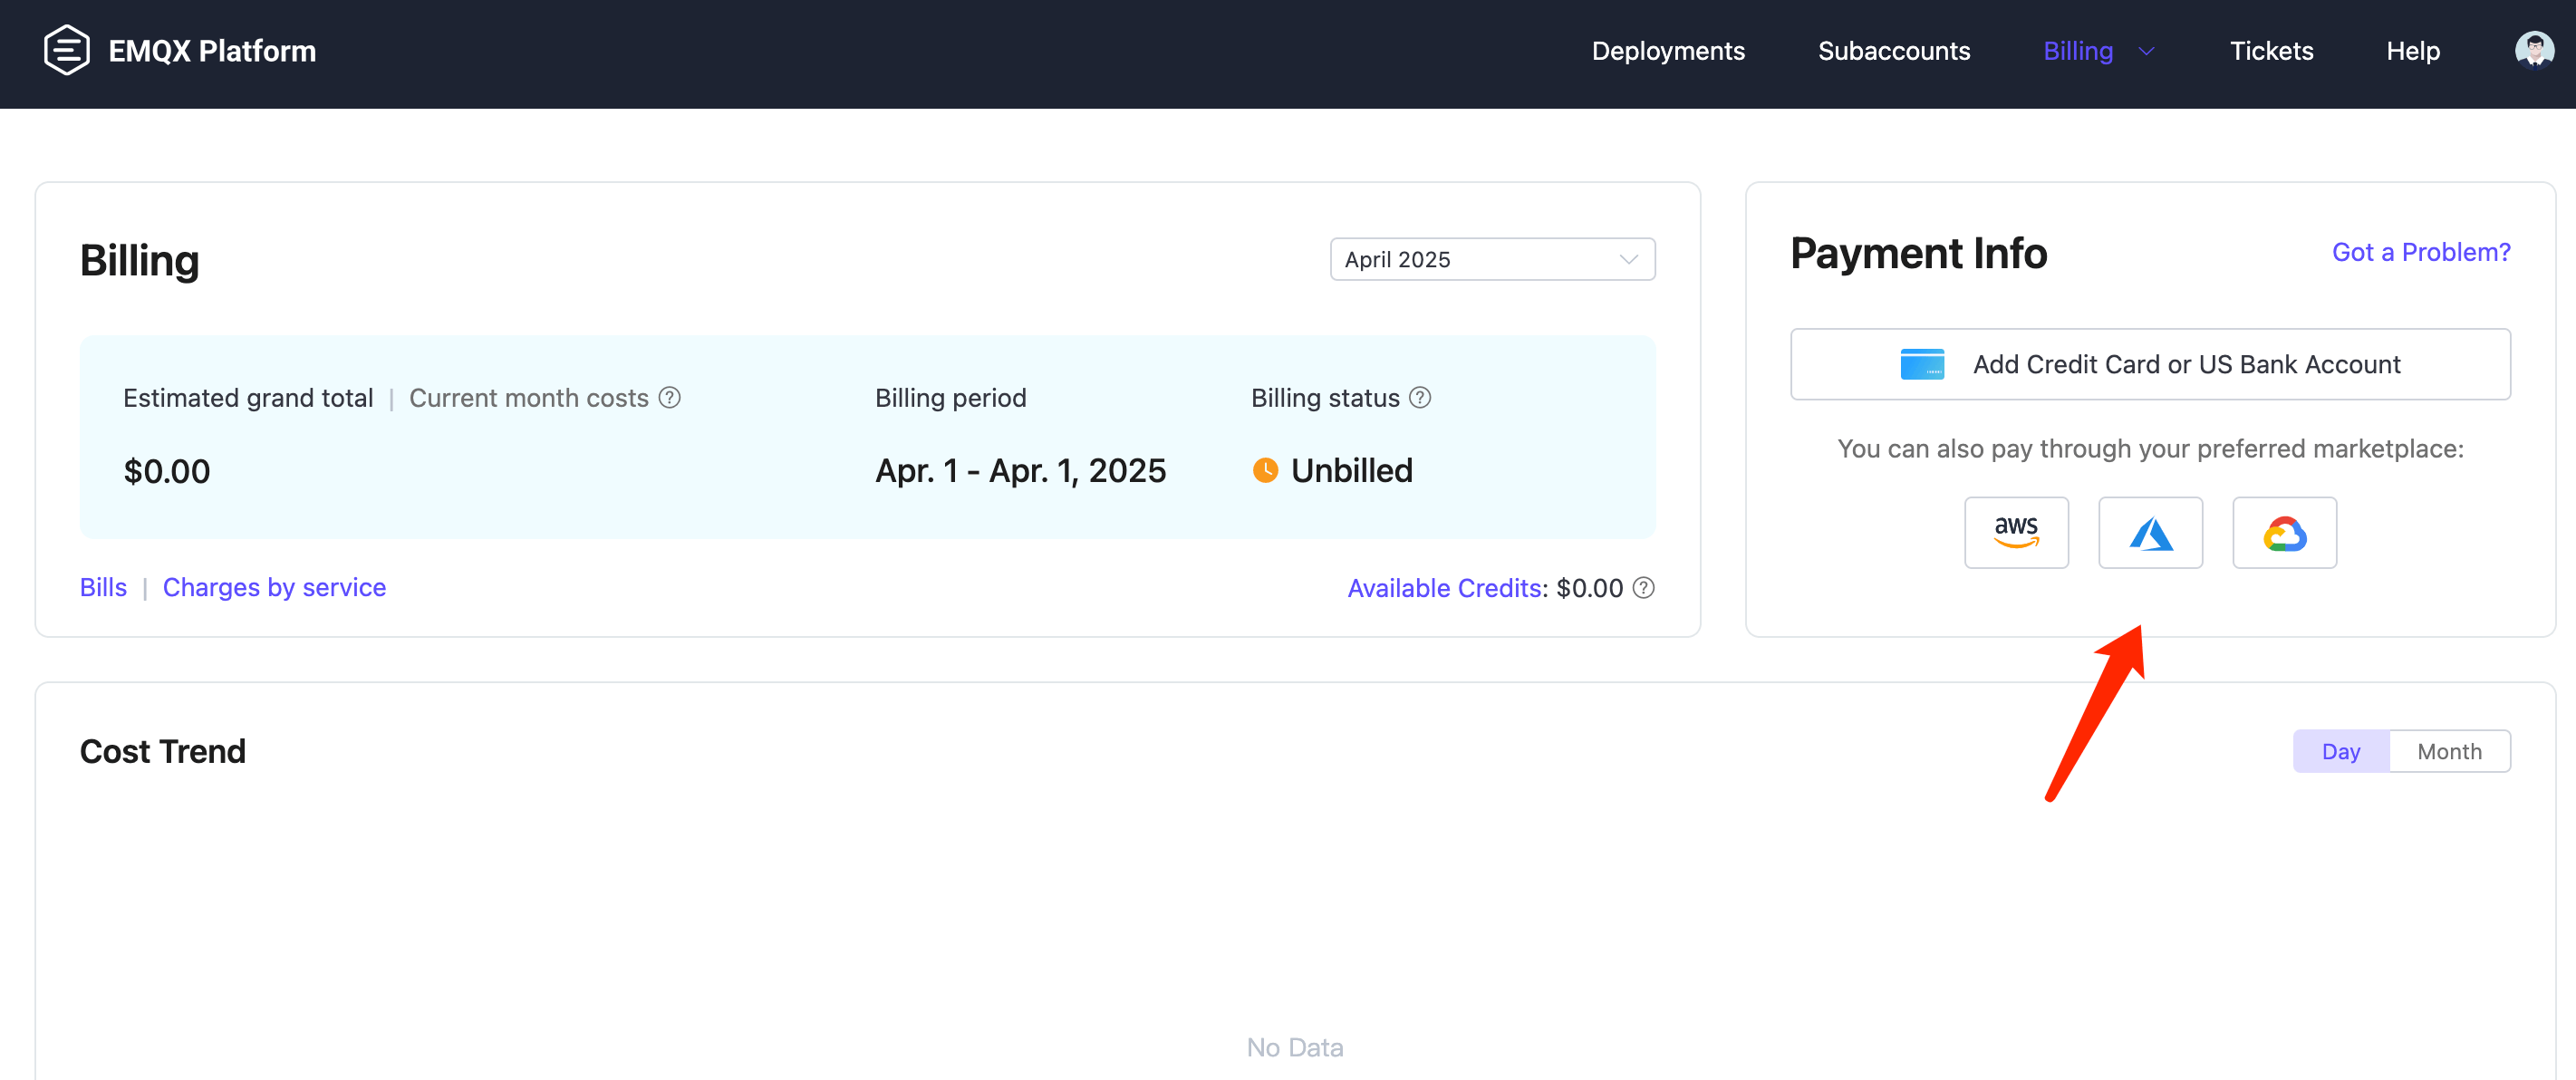Choose Google Cloud Marketplace payment option
The height and width of the screenshot is (1080, 2576).
(x=2284, y=532)
